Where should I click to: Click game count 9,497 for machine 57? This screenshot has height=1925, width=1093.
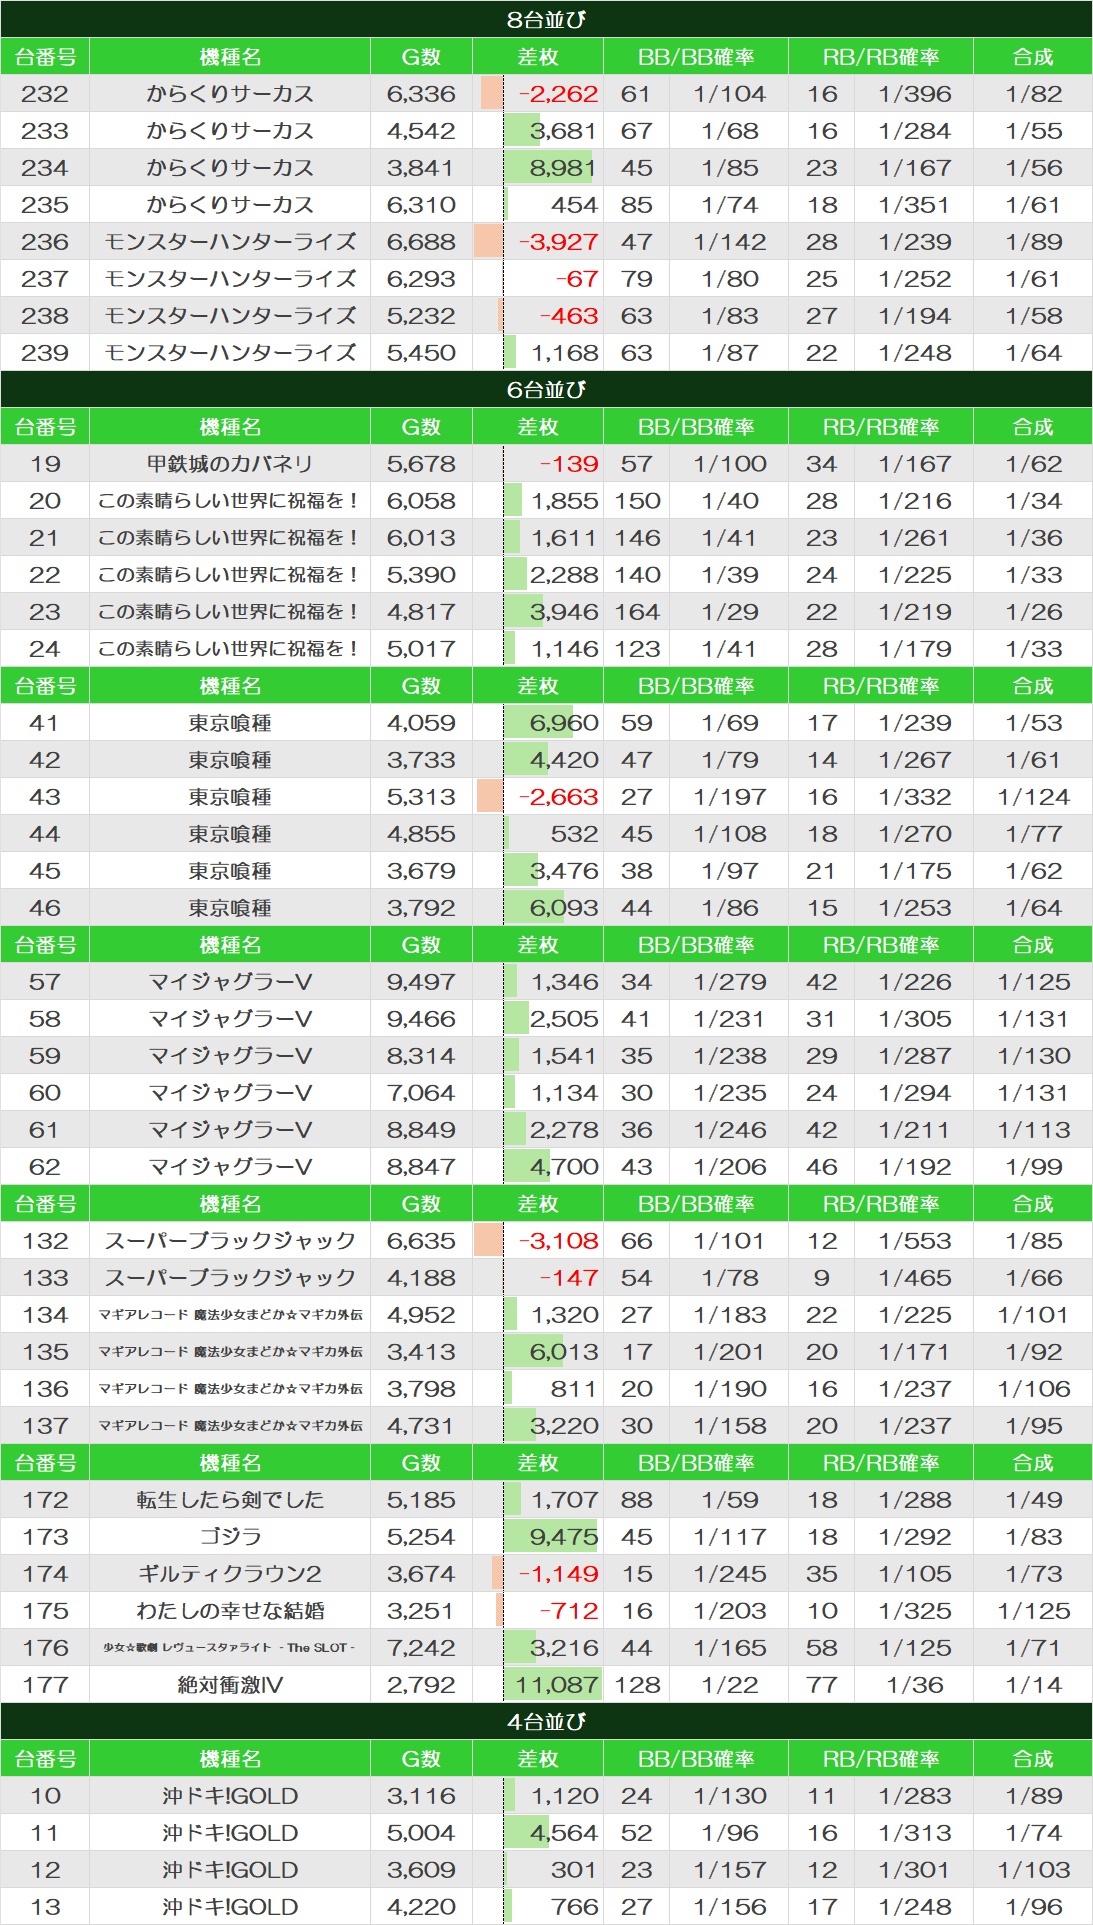pyautogui.click(x=421, y=982)
